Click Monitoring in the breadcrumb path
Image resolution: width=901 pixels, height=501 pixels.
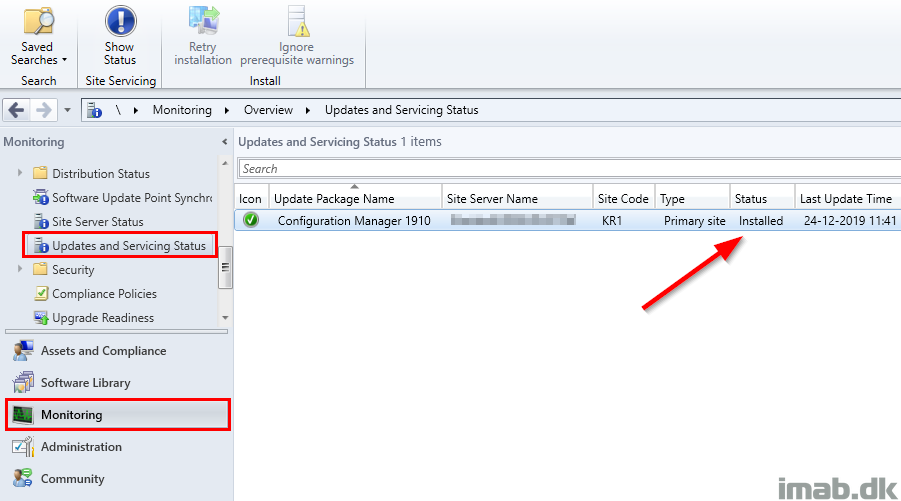click(182, 110)
